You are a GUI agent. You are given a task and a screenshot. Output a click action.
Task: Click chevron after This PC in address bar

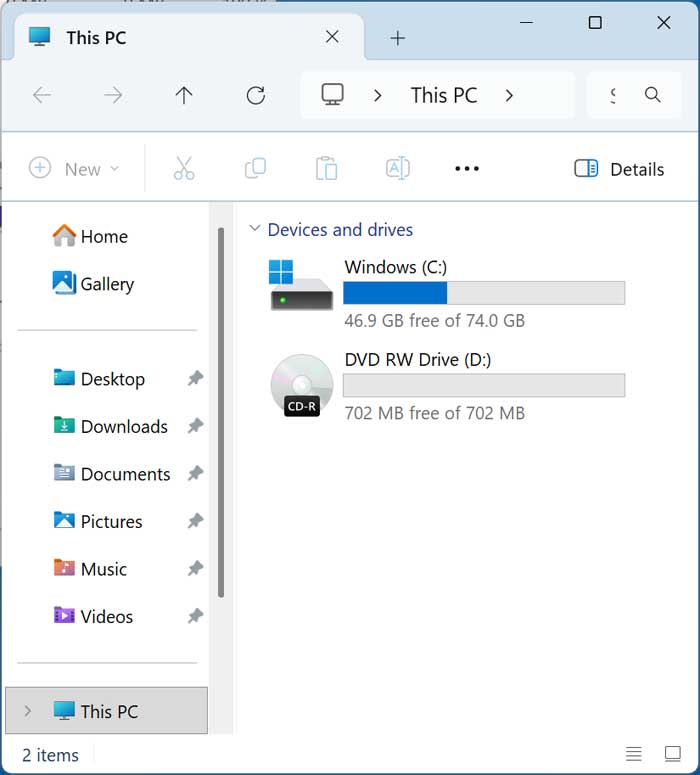click(x=509, y=95)
